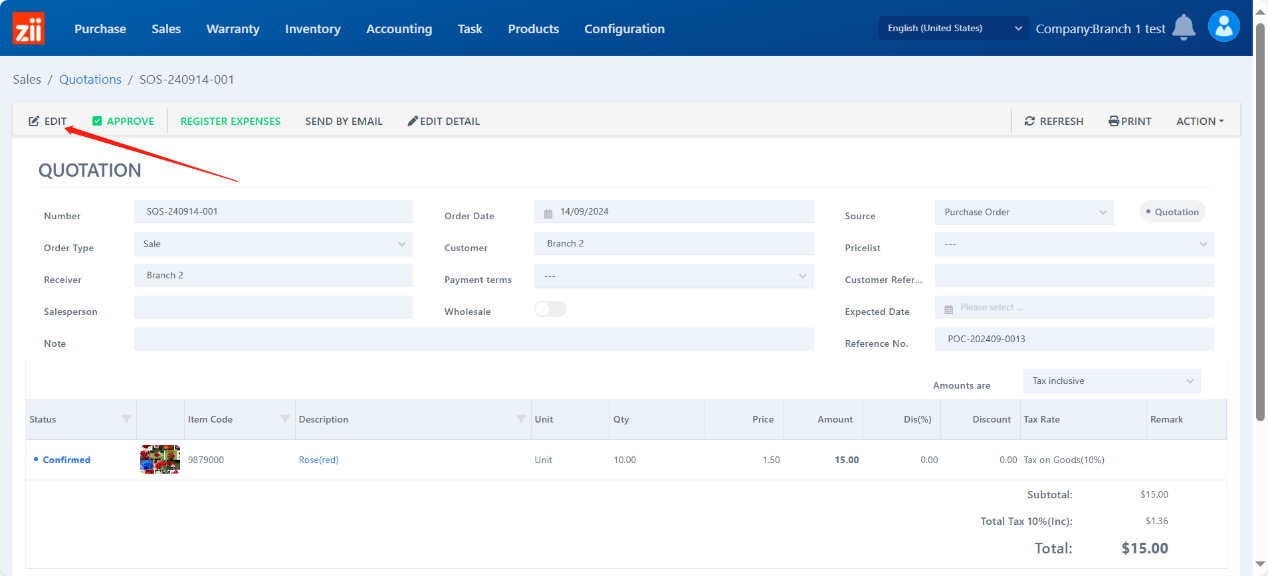
Task: Click the Rose product thumbnail
Action: click(160, 460)
